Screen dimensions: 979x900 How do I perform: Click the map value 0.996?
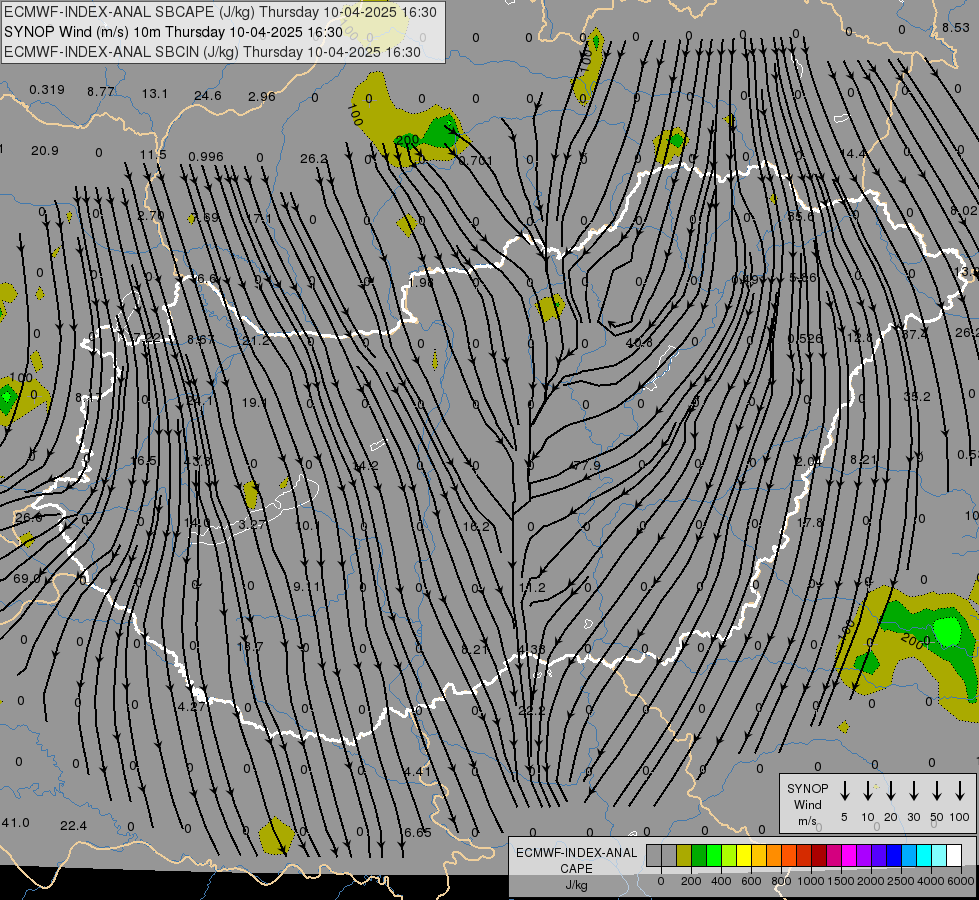coord(206,156)
